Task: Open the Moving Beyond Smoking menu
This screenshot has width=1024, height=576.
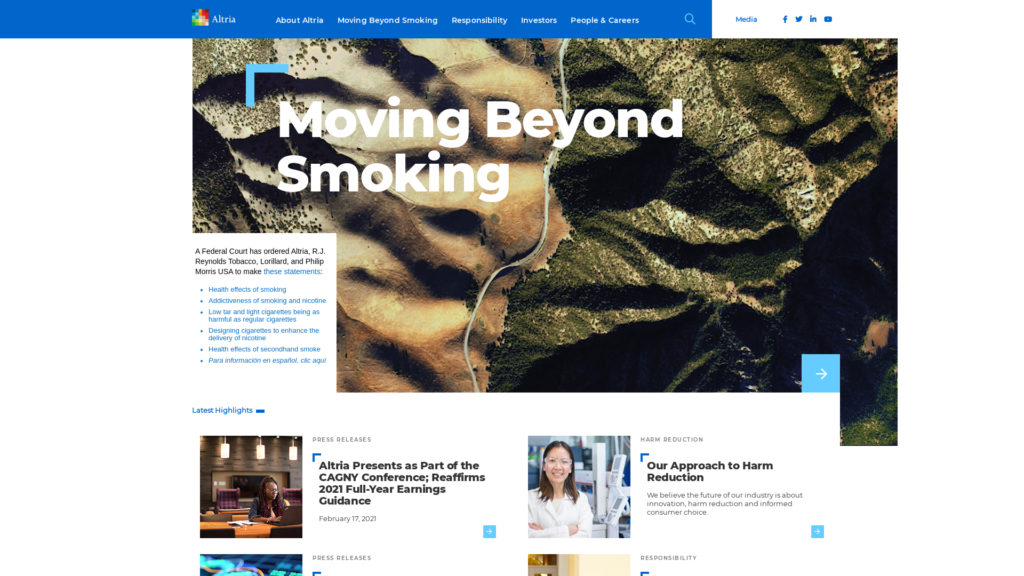Action: click(387, 20)
